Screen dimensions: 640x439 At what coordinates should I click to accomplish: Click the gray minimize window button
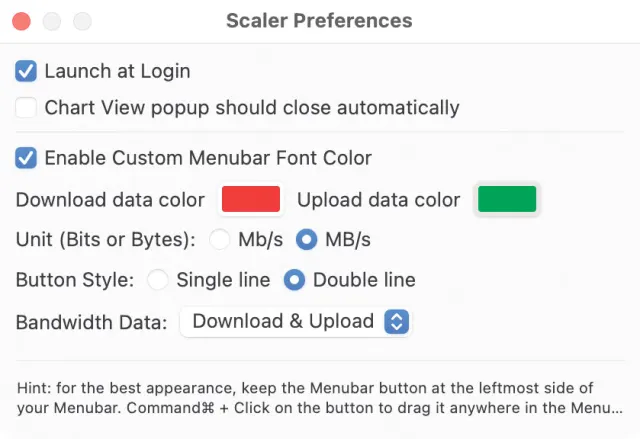pyautogui.click(x=52, y=21)
